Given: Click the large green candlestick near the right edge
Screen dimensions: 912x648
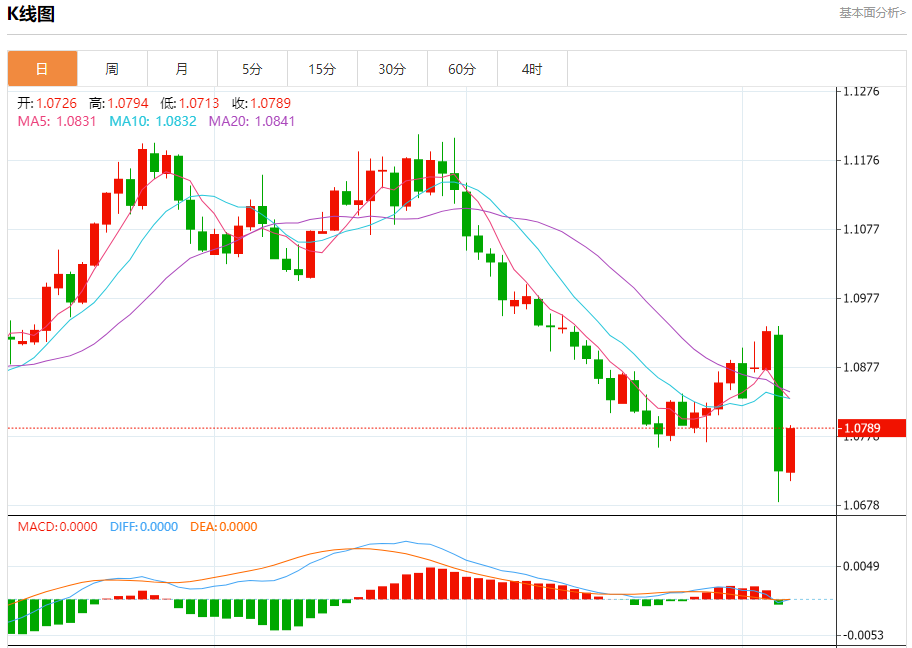Looking at the screenshot, I should point(778,403).
